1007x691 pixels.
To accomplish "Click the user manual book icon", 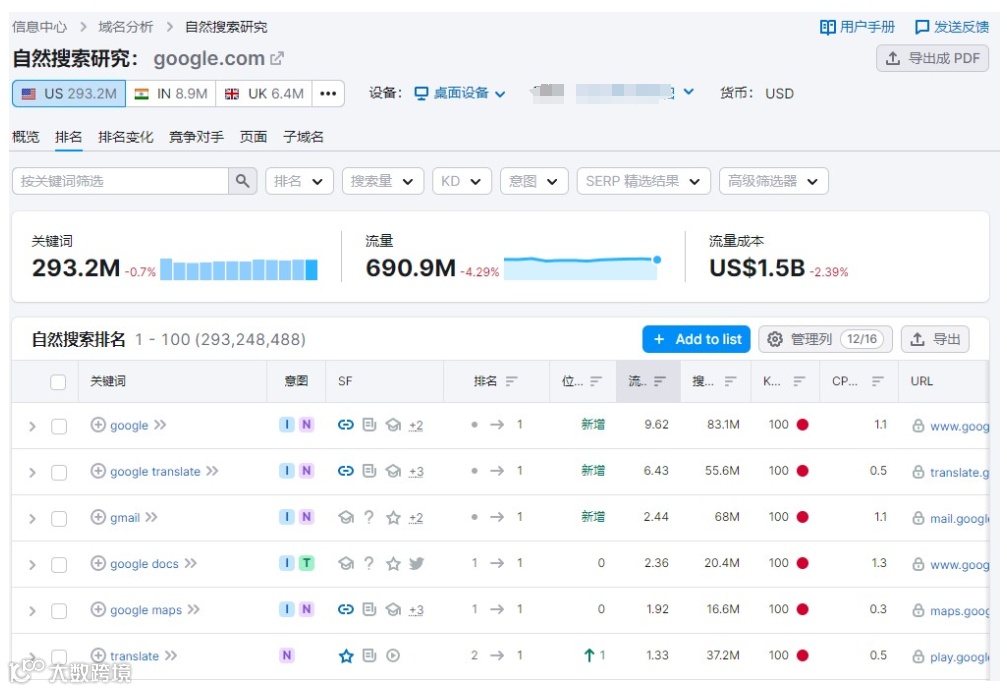I will click(828, 27).
